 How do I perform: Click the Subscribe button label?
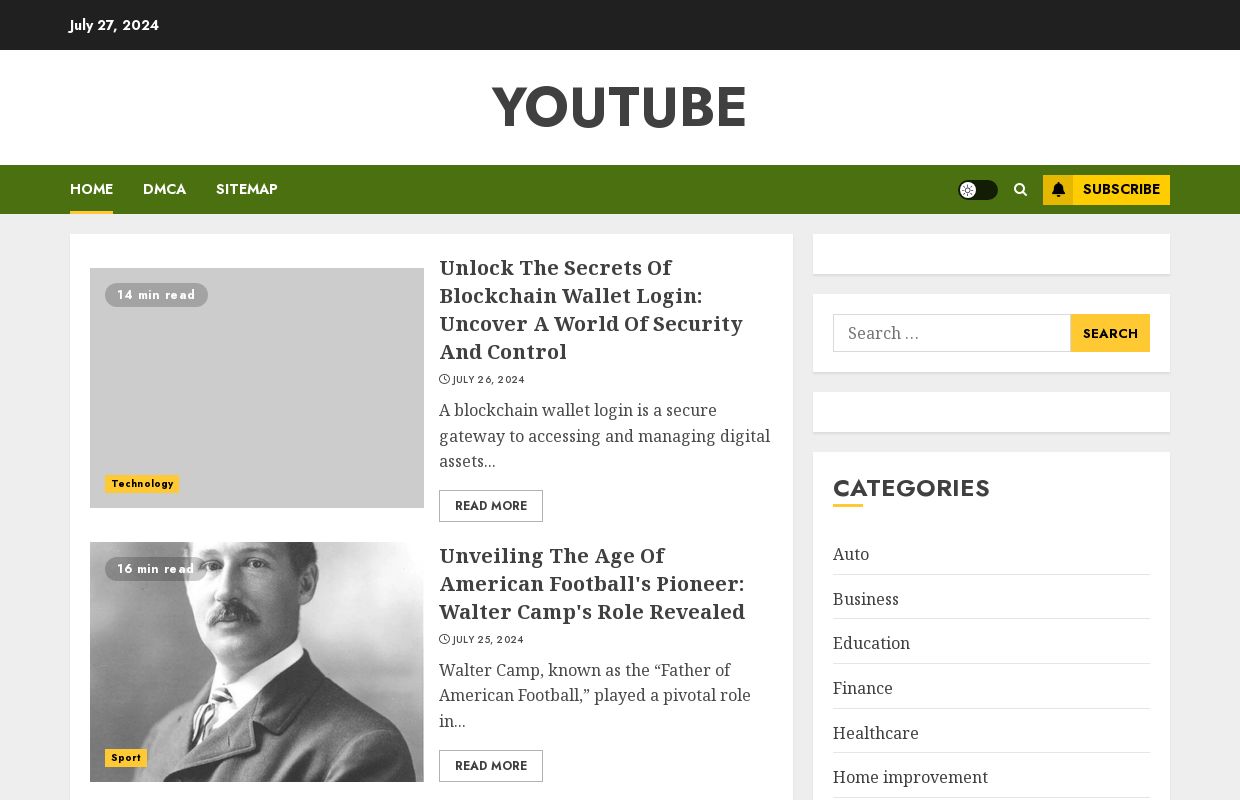[x=1121, y=190]
